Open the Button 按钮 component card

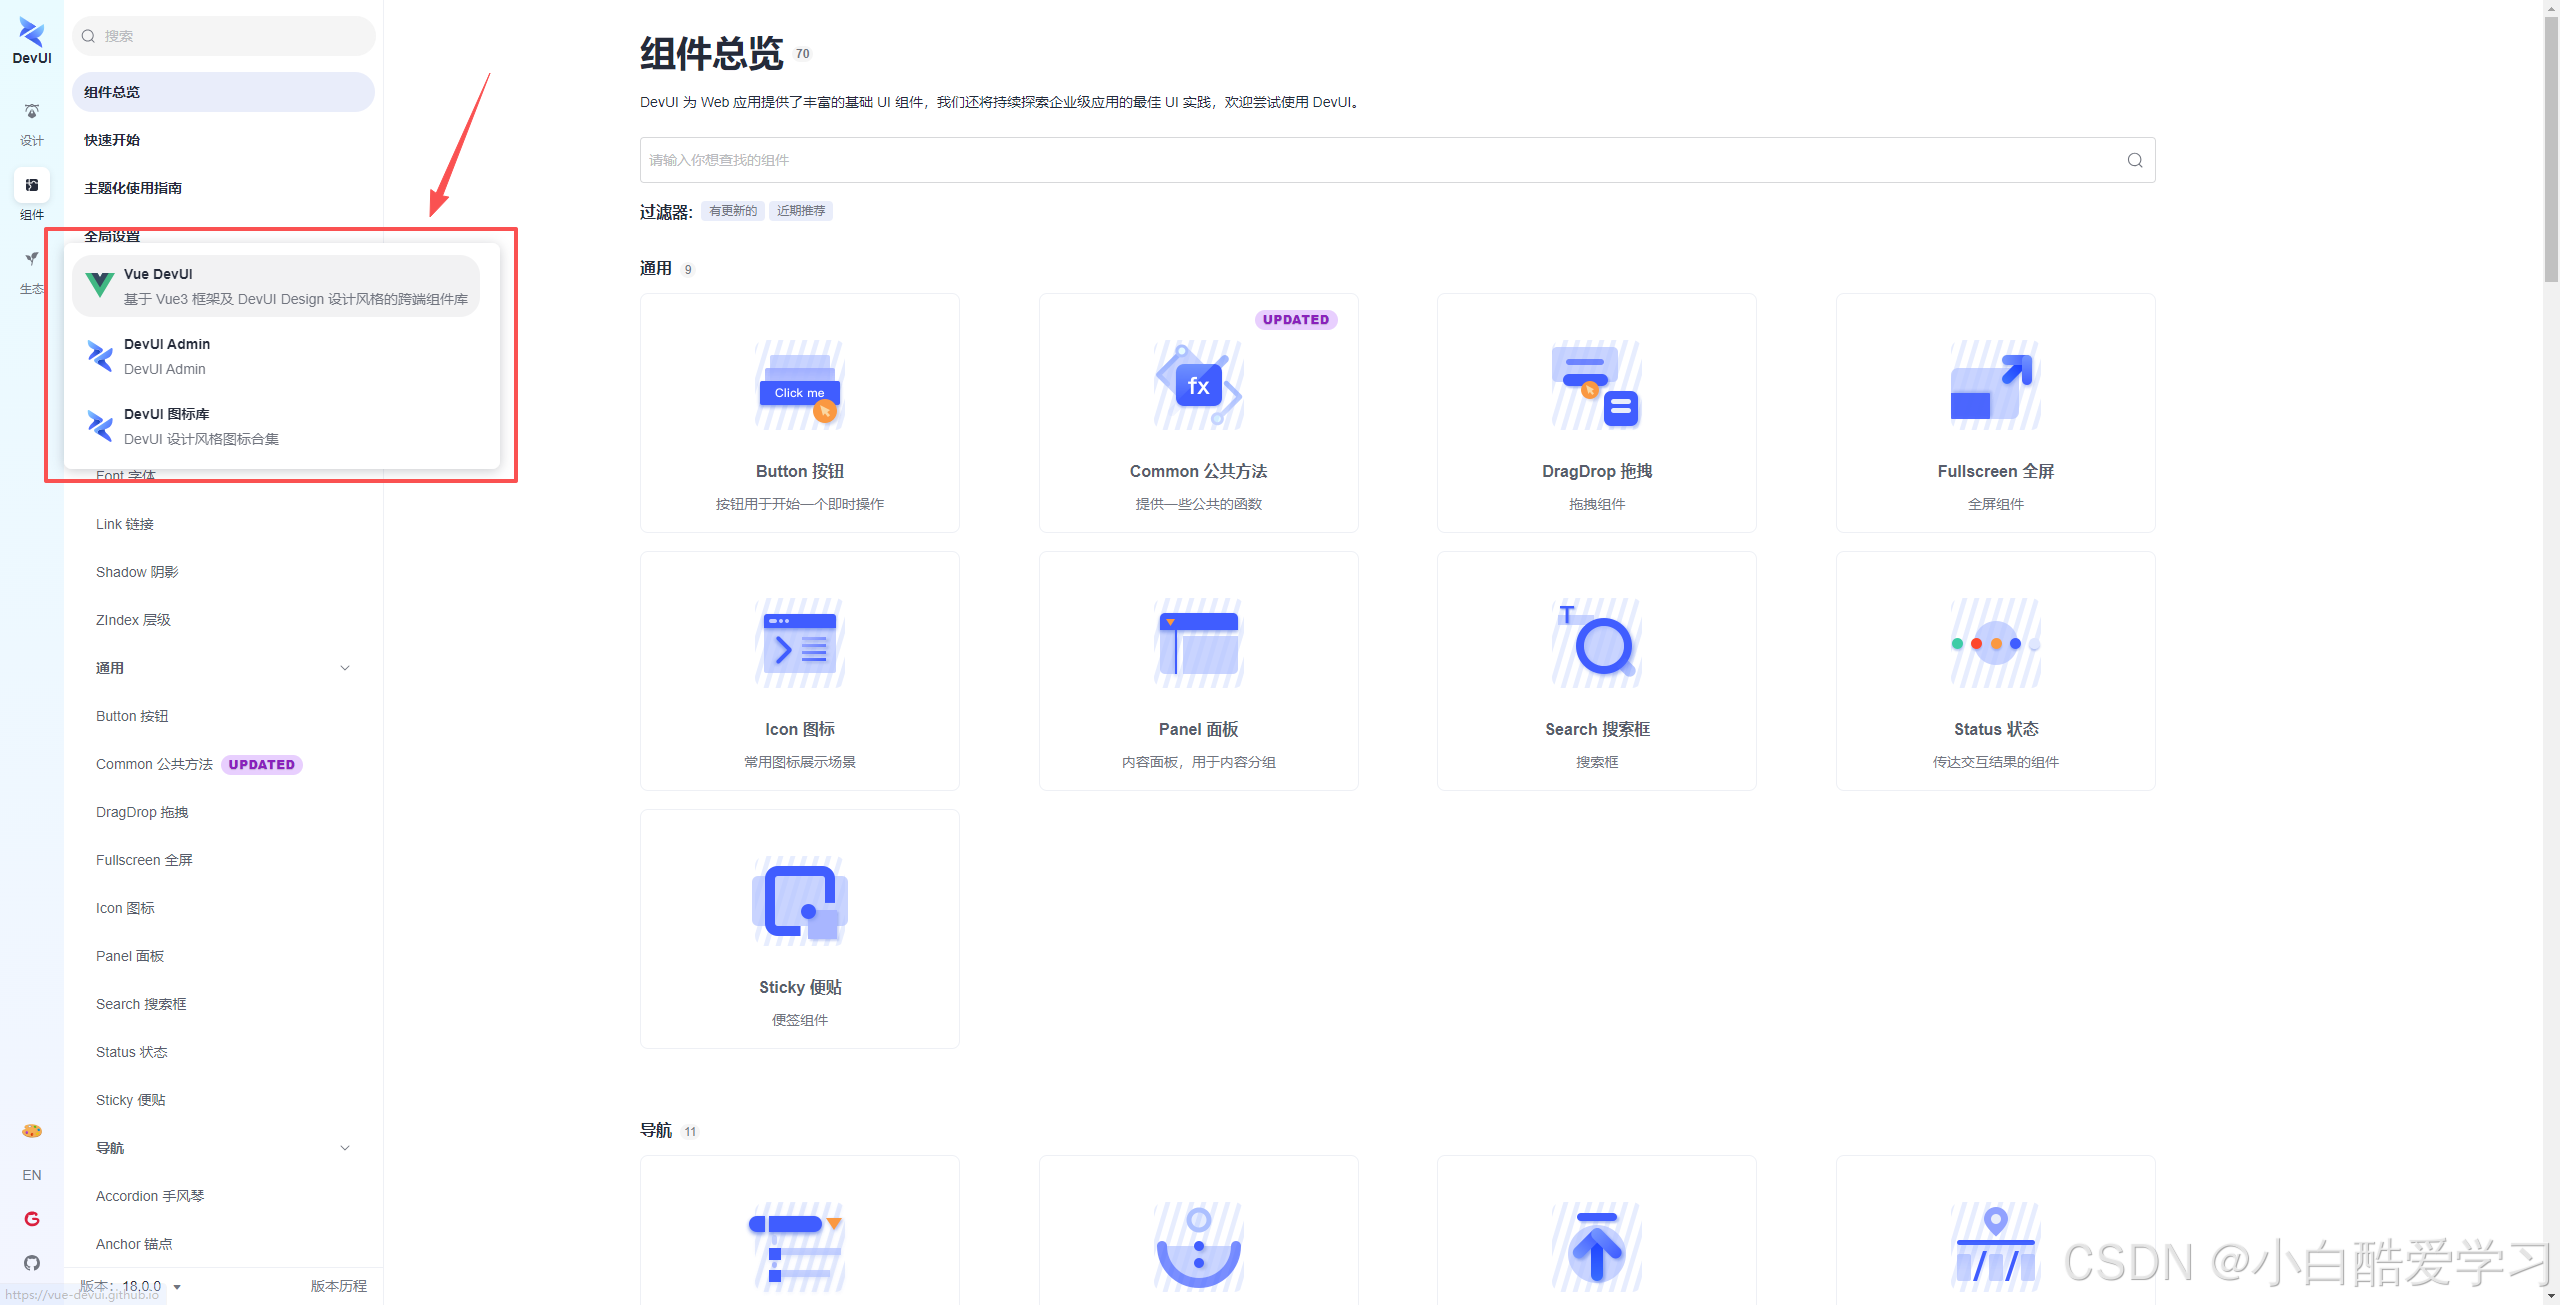(799, 413)
